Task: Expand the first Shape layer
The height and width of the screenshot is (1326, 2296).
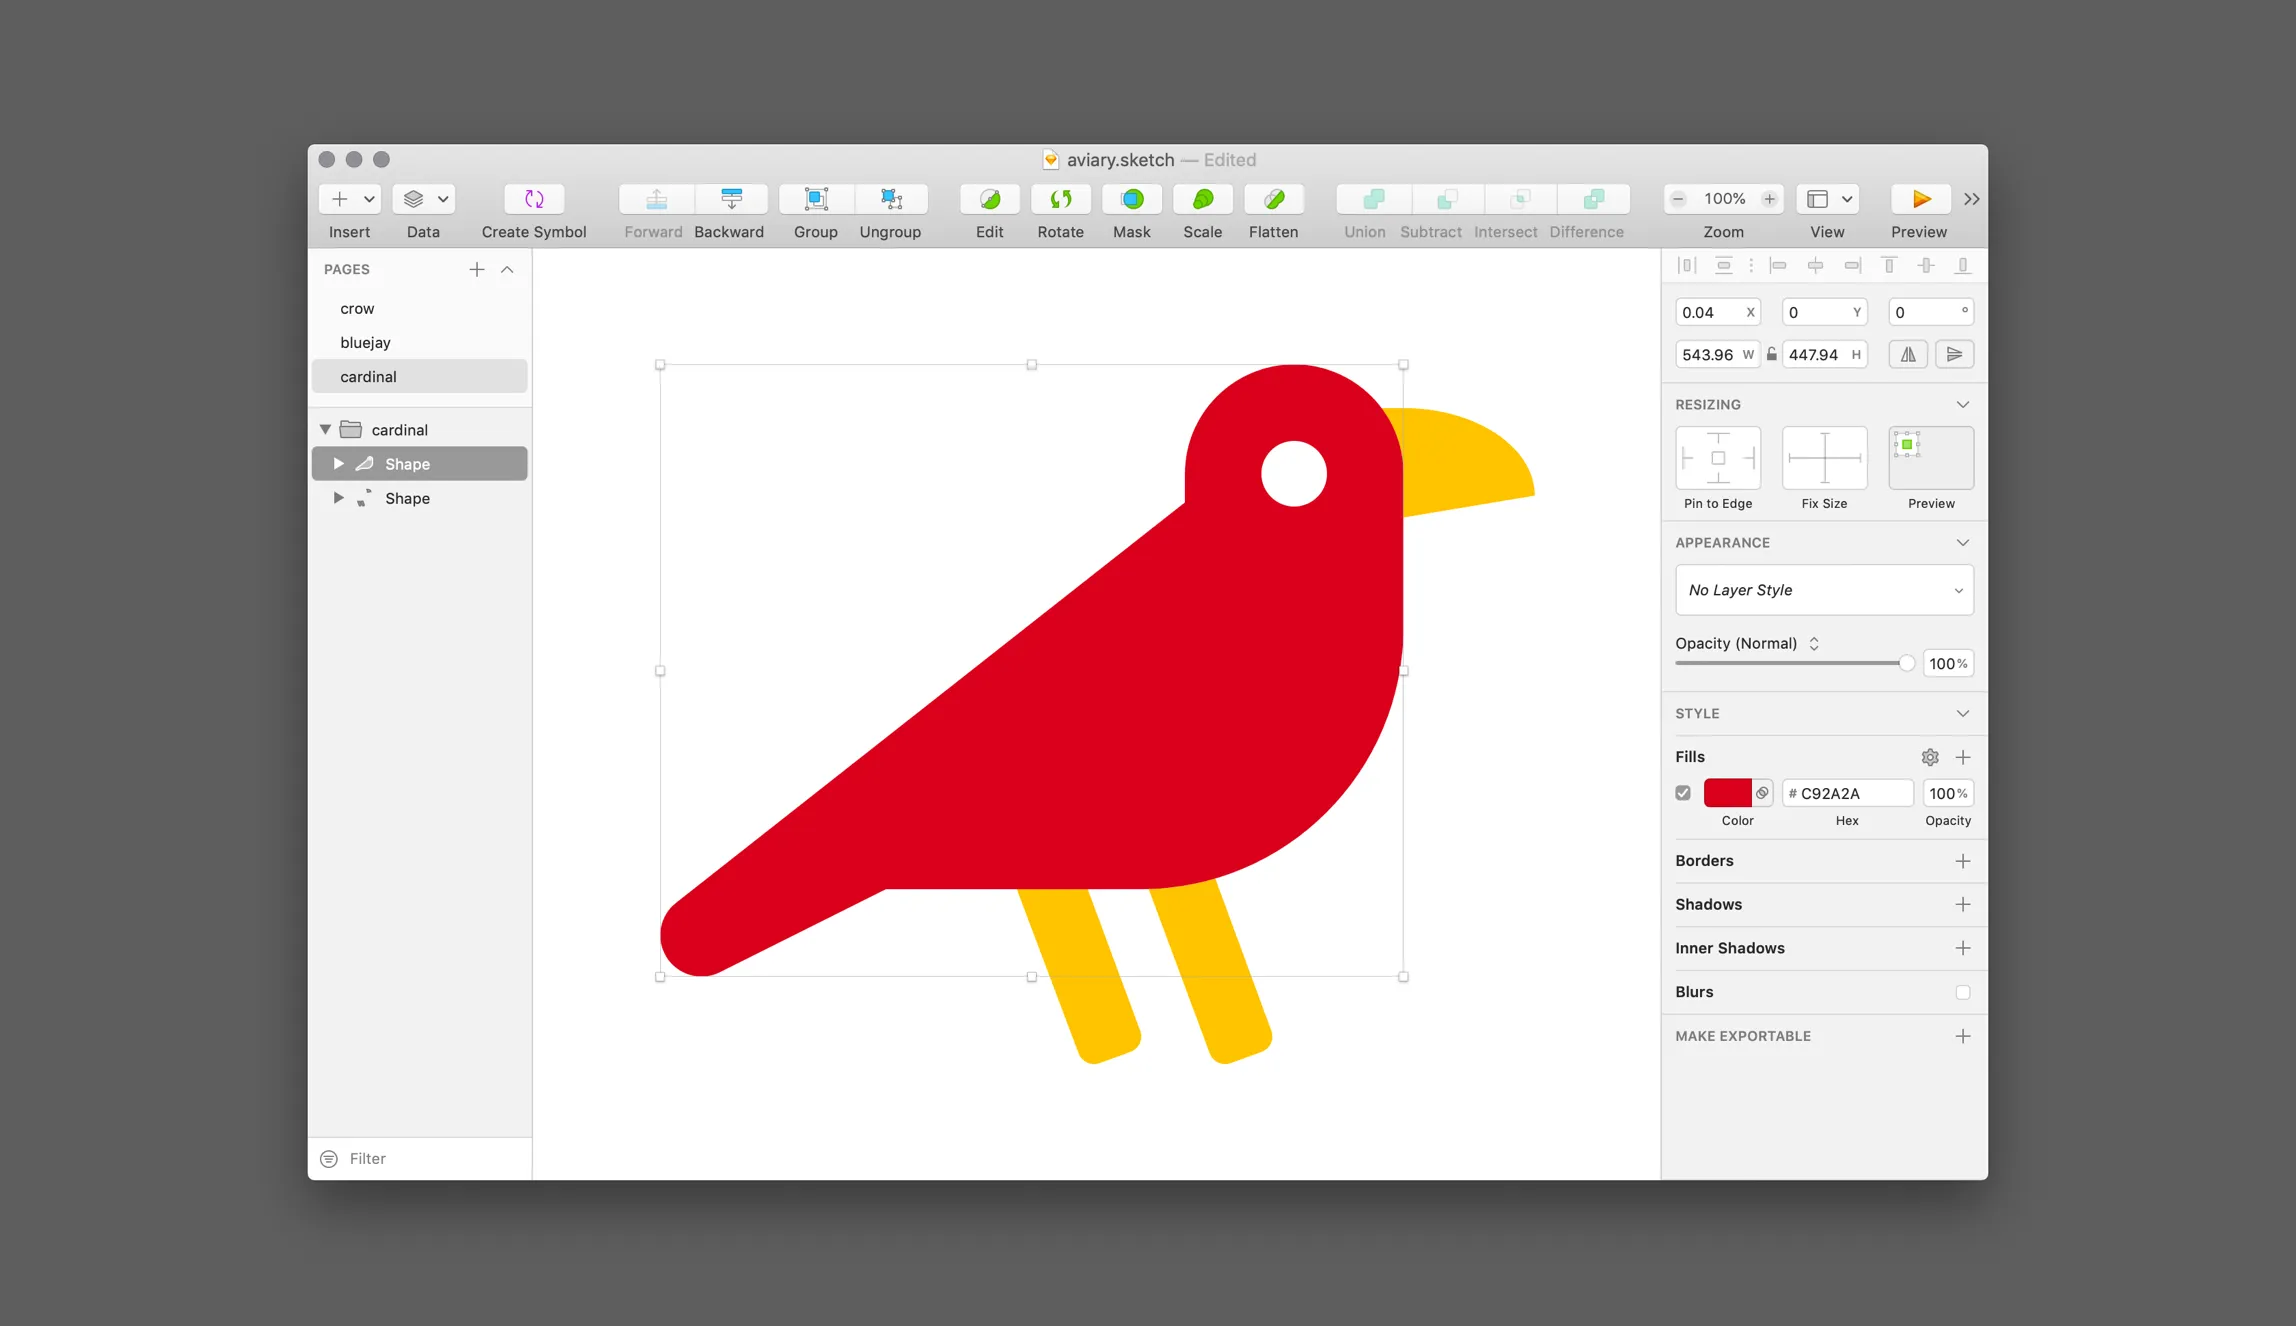Action: (x=338, y=463)
